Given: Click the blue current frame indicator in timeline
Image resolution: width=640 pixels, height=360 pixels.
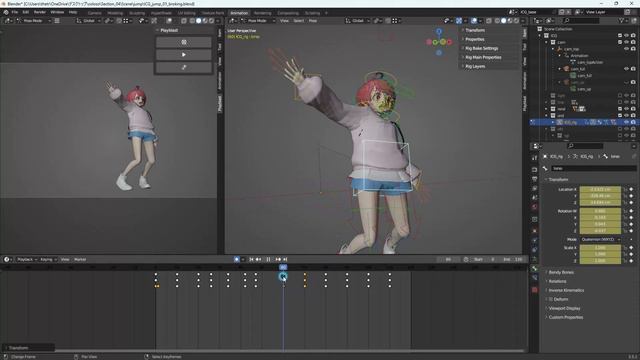Looking at the screenshot, I should (283, 267).
